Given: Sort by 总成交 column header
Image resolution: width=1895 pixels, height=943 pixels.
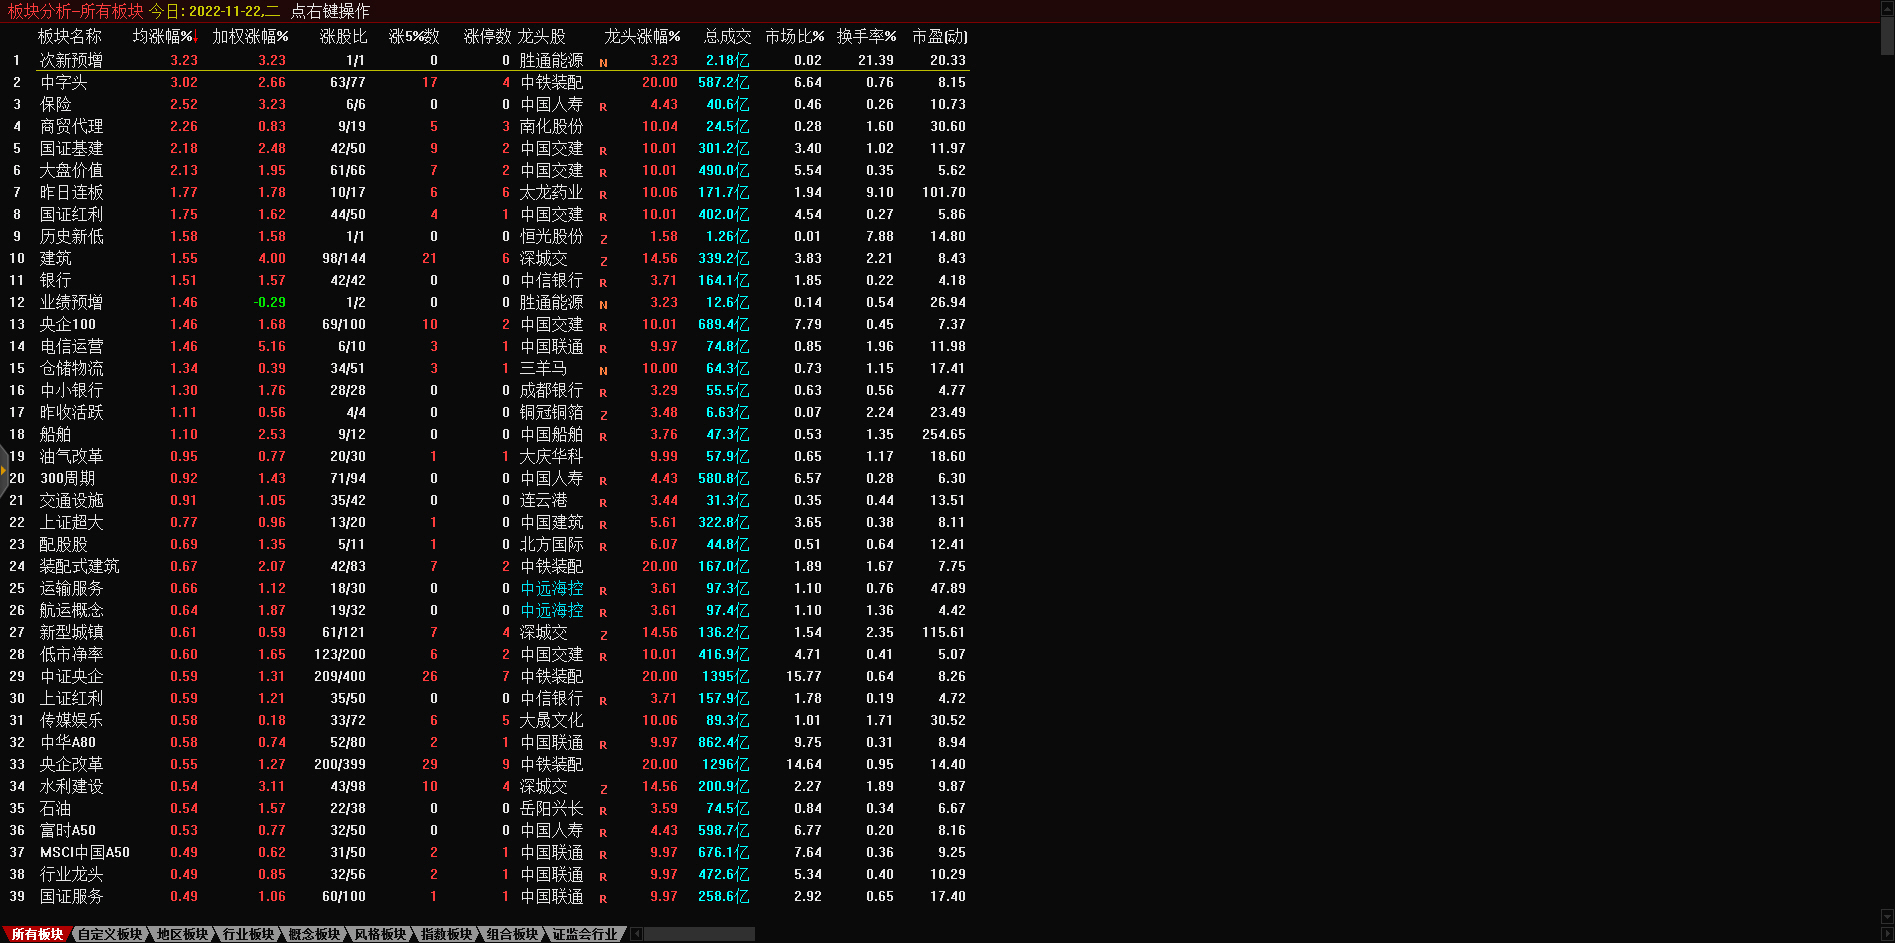Looking at the screenshot, I should tap(727, 36).
